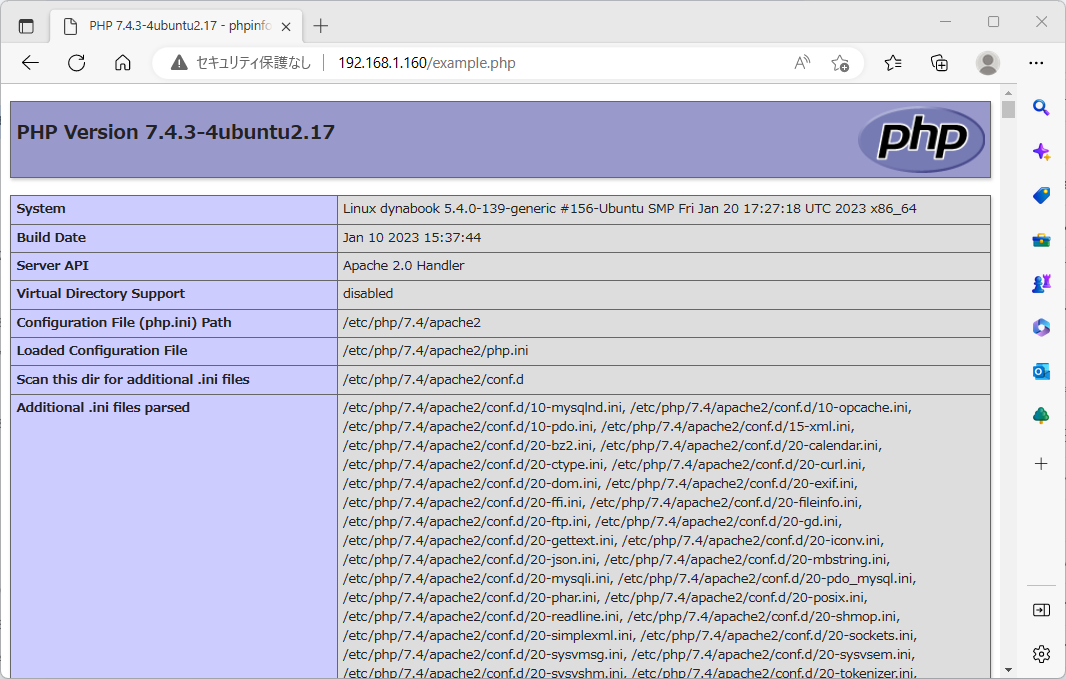This screenshot has height=679, width=1066.
Task: Click the '/etc/php/7.4/apache2/php.ini' value
Action: click(x=436, y=351)
